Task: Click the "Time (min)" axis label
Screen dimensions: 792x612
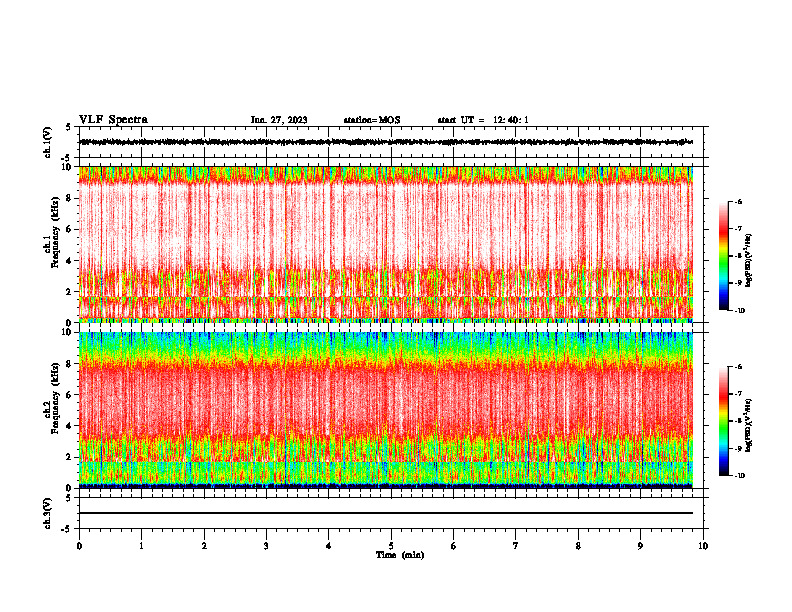Action: 400,555
